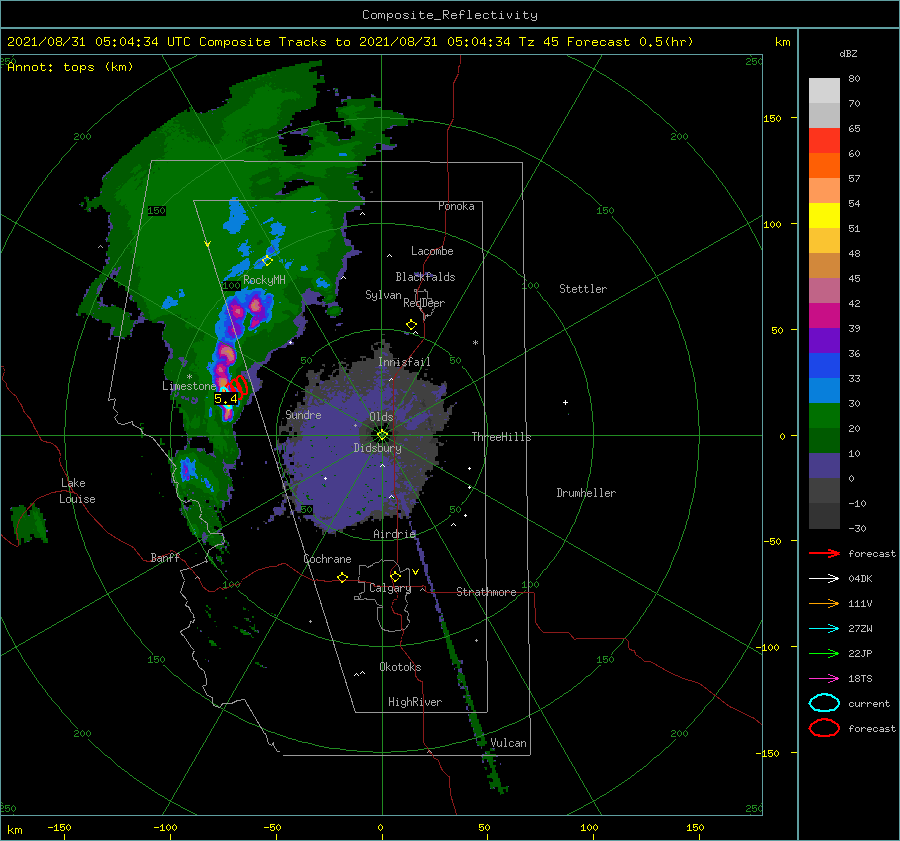
Task: Click the Lacombe town label
Action: click(x=432, y=251)
